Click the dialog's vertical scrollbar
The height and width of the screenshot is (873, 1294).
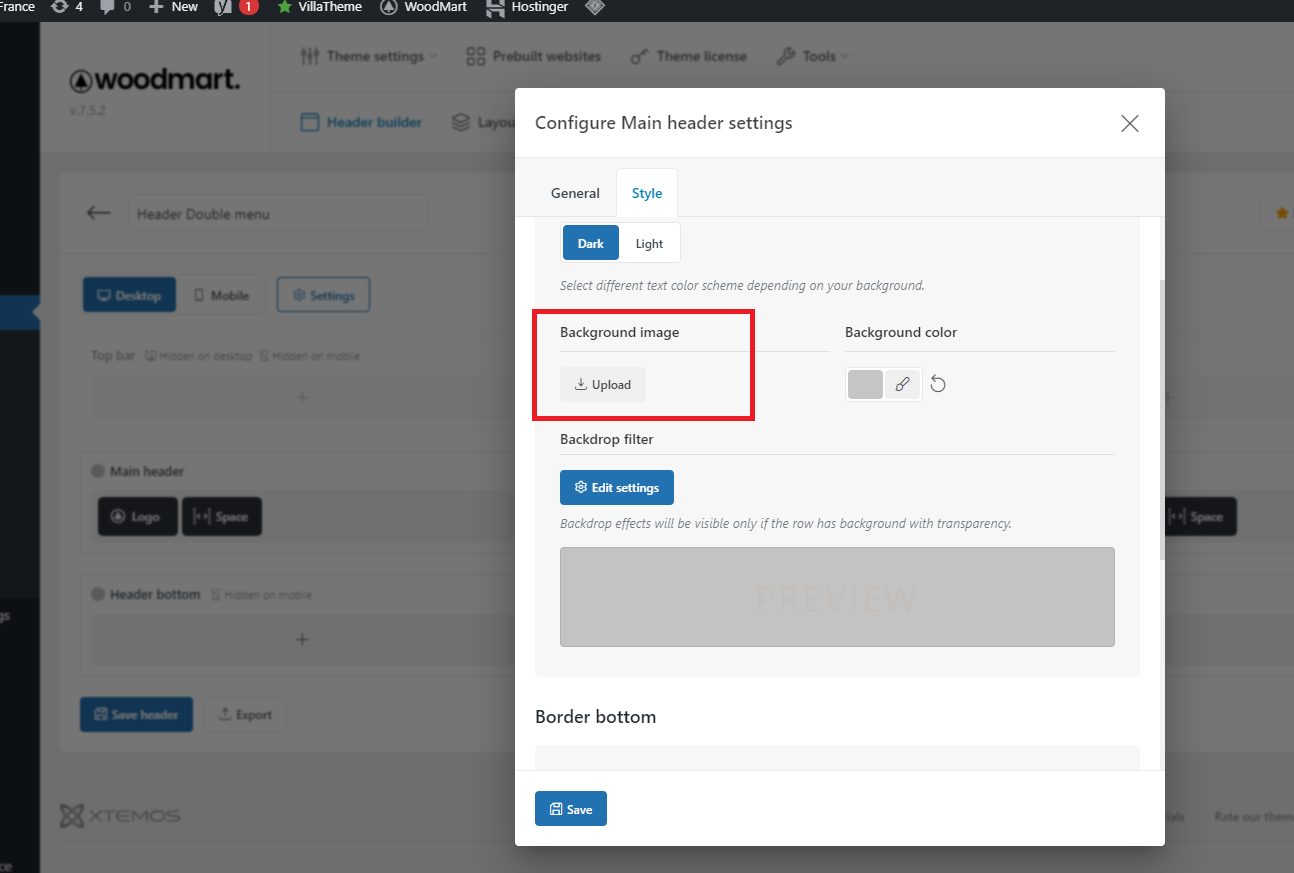point(1160,420)
